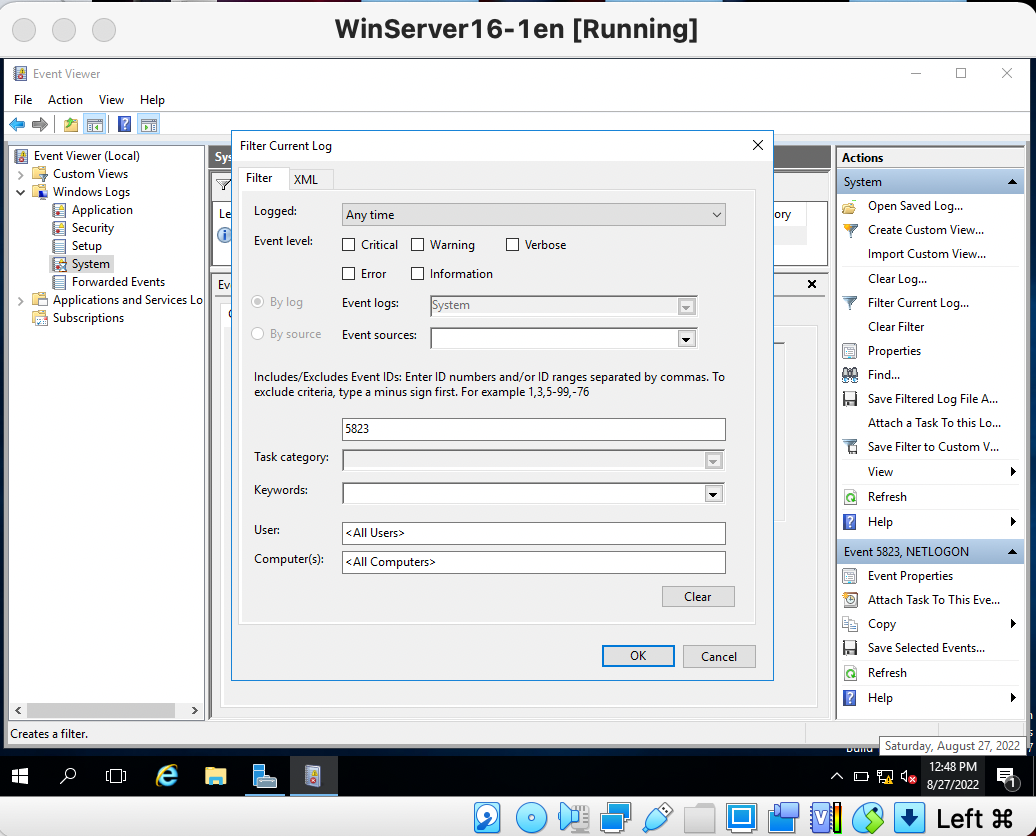Click the Security log icon in tree

coord(59,228)
